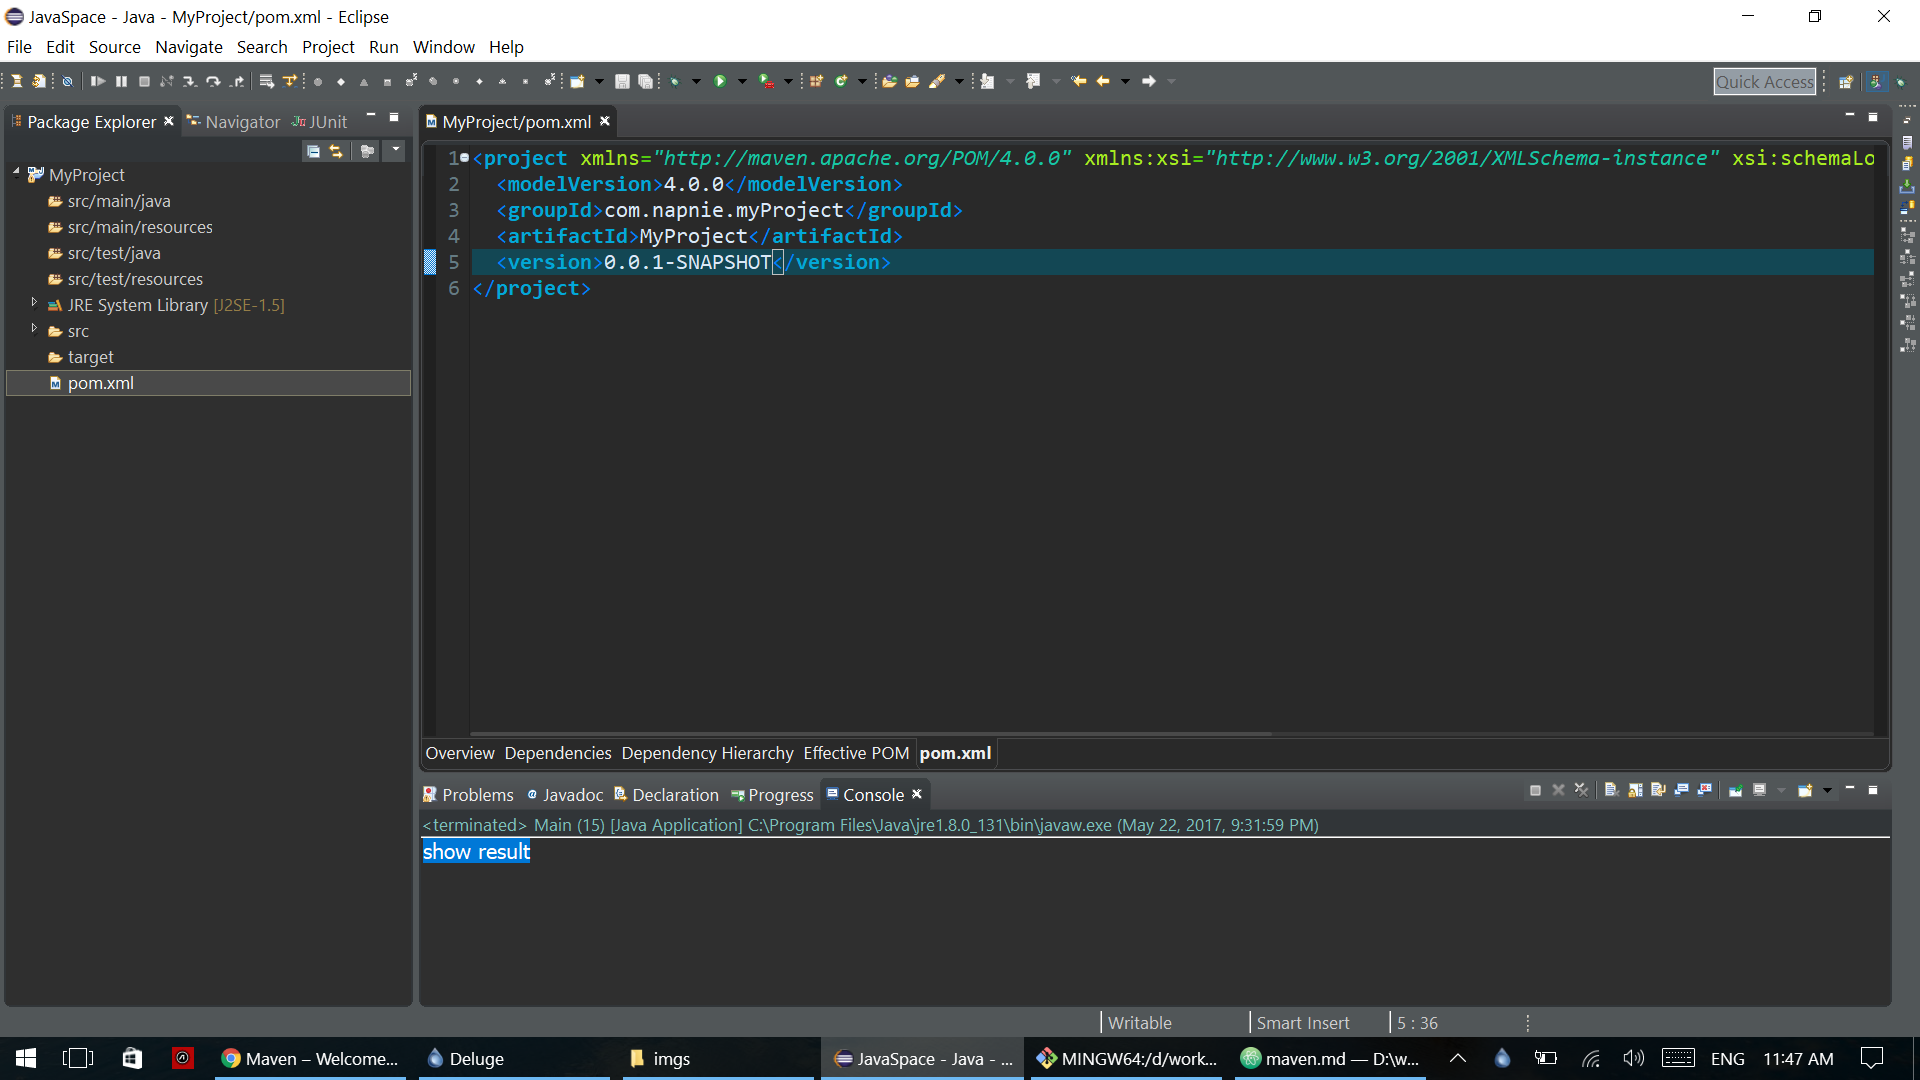Open the Run As dropdown arrow
Image resolution: width=1920 pixels, height=1080 pixels.
click(x=742, y=81)
